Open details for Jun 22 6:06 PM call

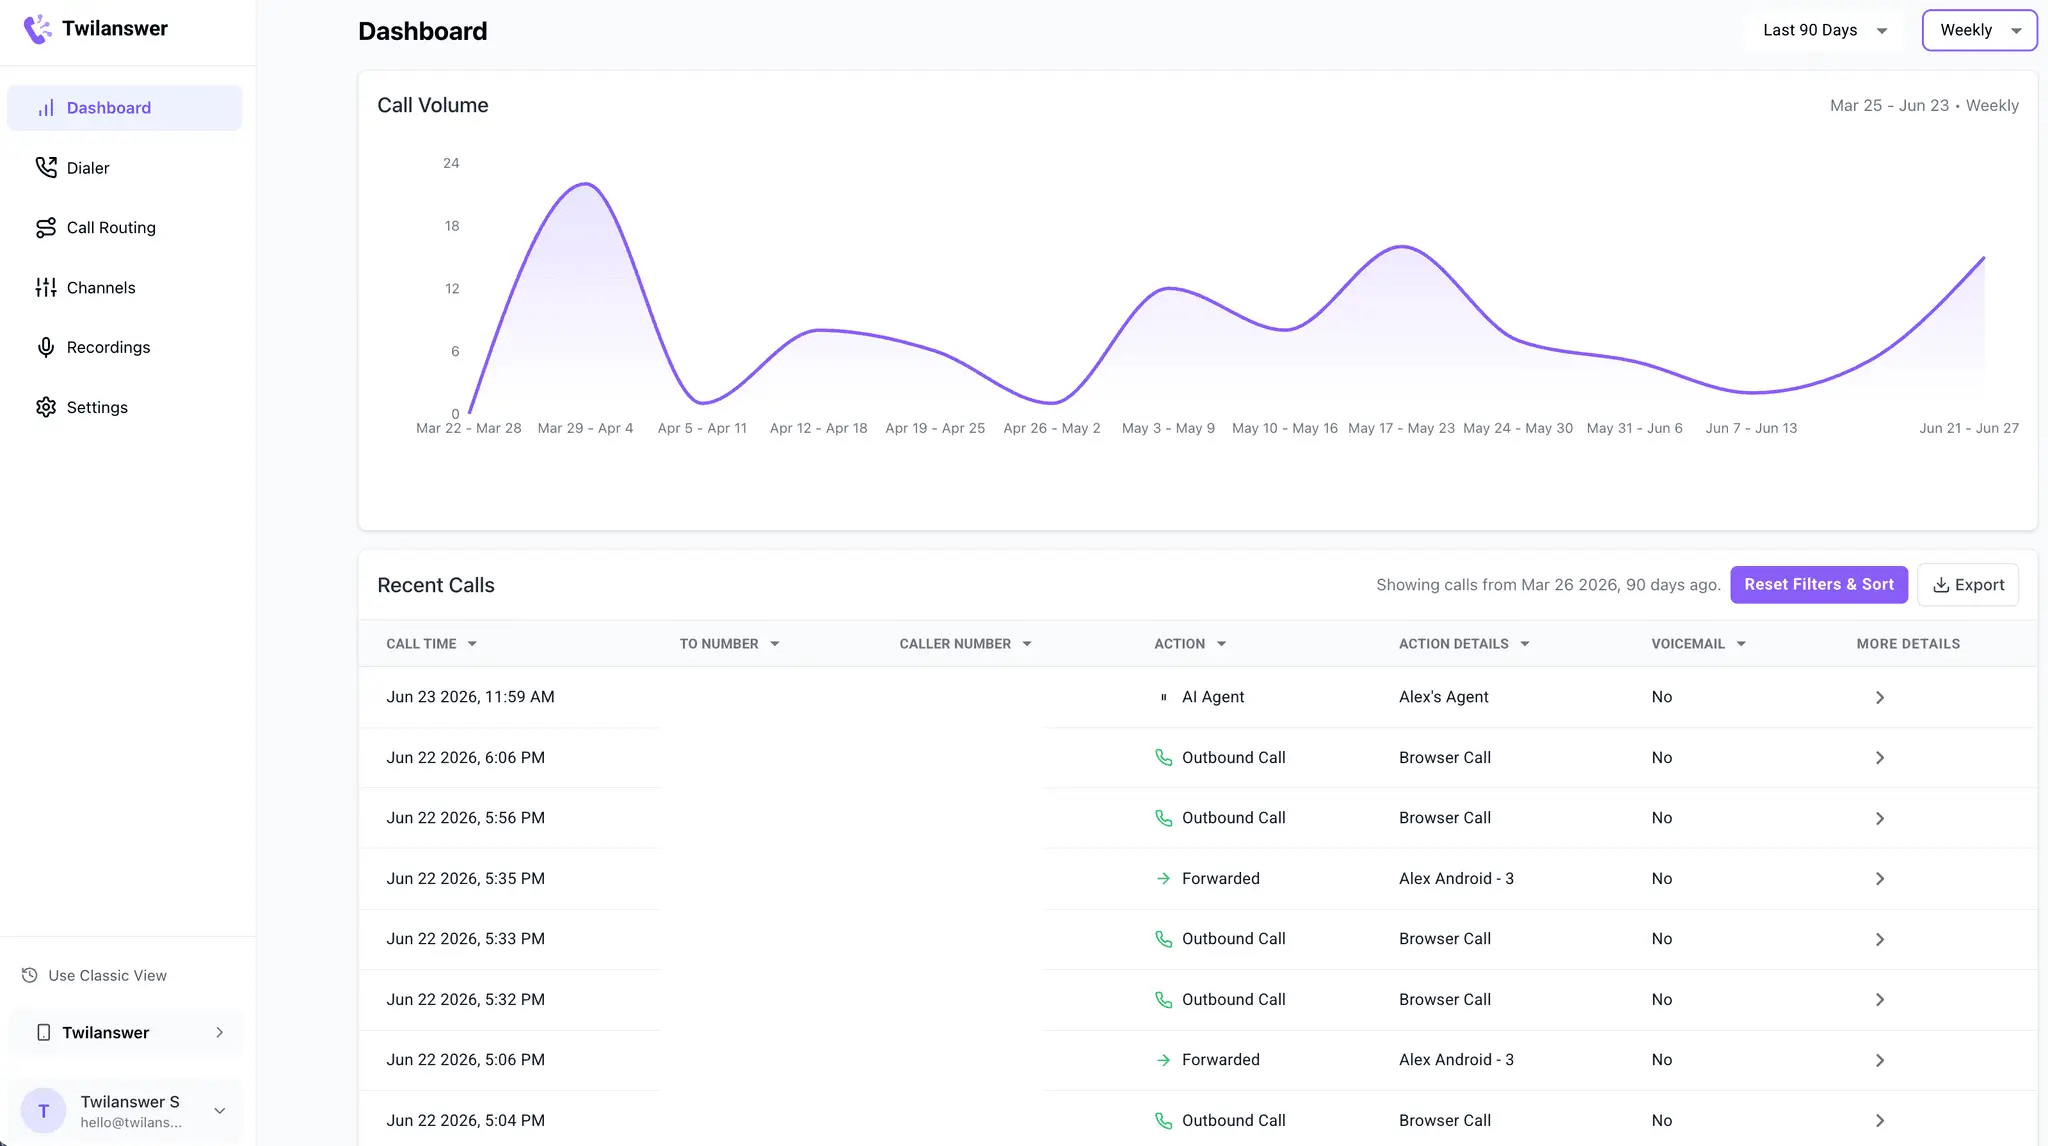click(x=1880, y=758)
